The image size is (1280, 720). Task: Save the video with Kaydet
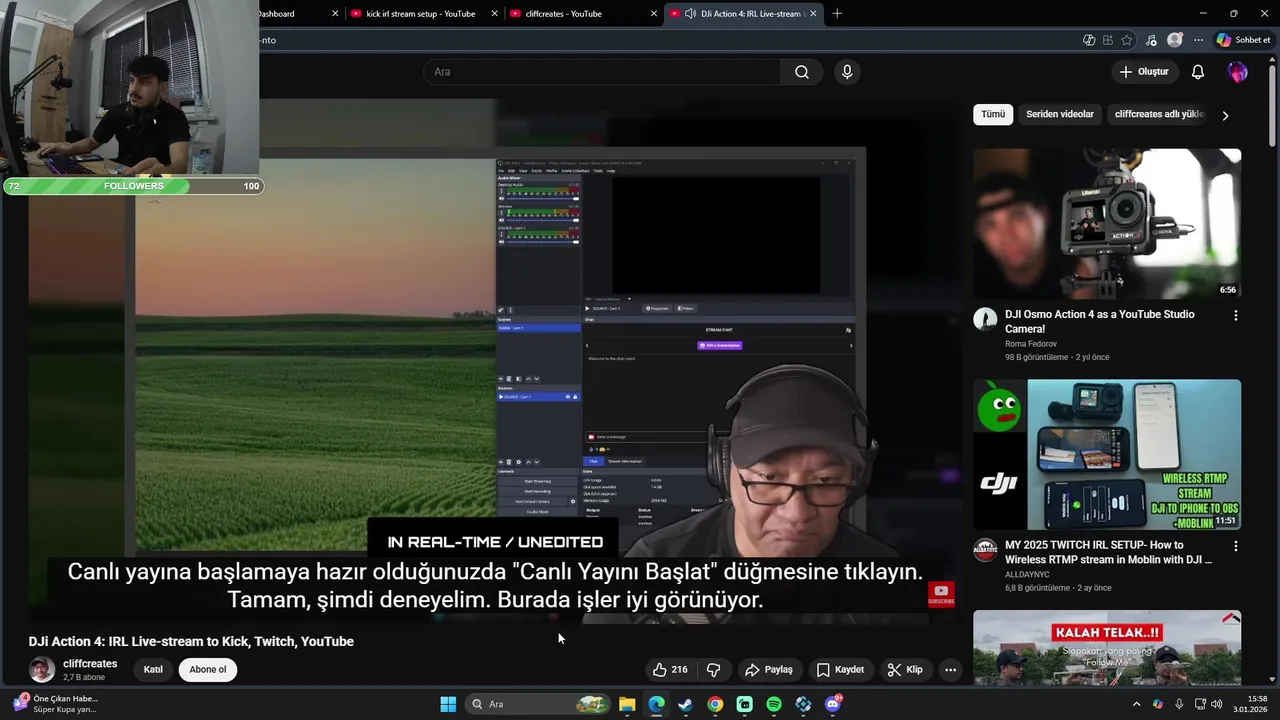point(840,670)
